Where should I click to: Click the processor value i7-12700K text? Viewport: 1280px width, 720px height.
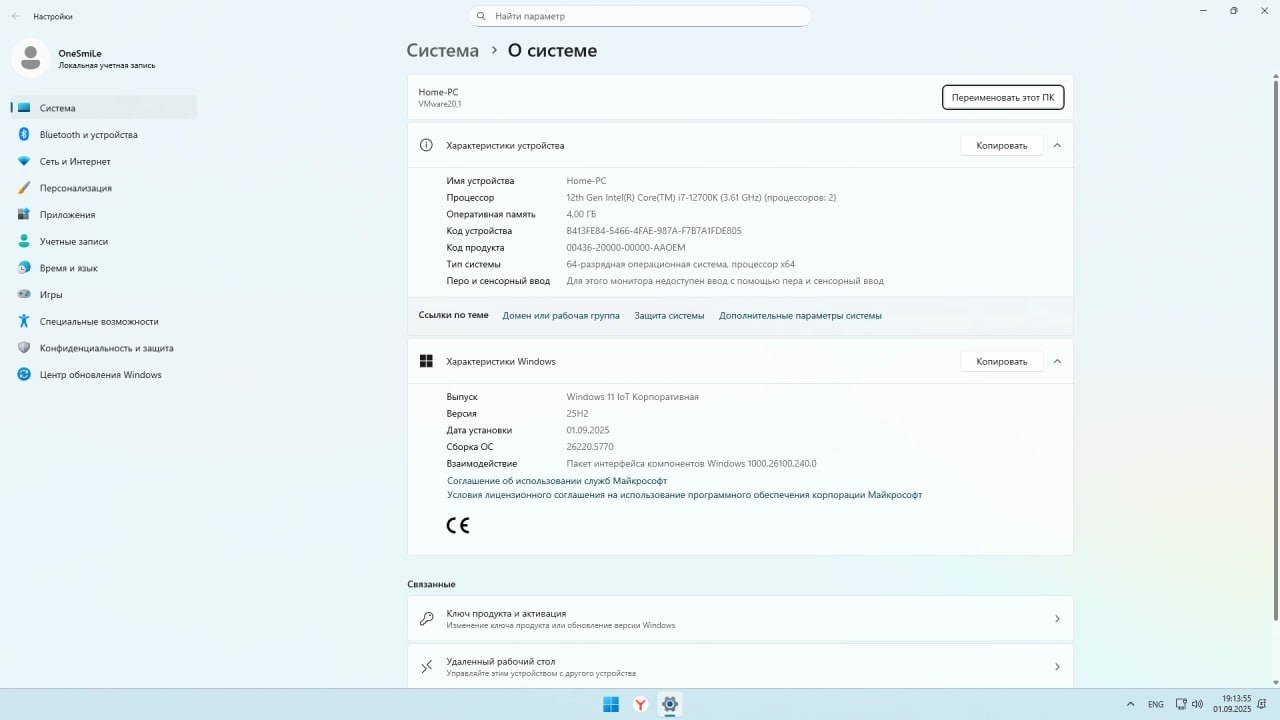tap(701, 197)
